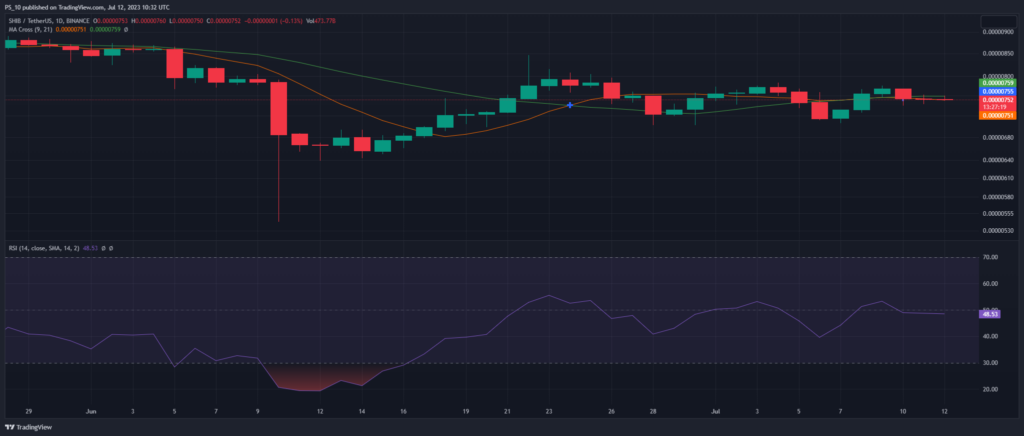
Task: Click the 0.00000900 level on price scale
Action: [x=1000, y=32]
